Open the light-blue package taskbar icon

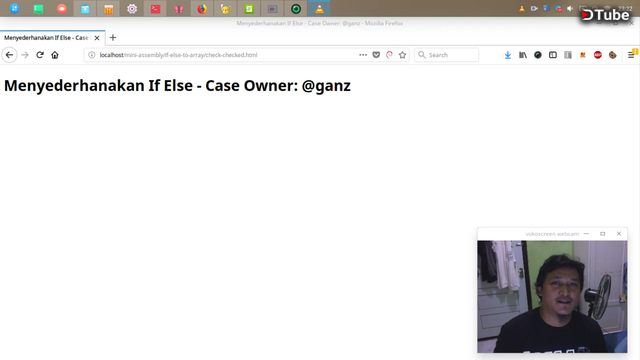pyautogui.click(x=85, y=9)
